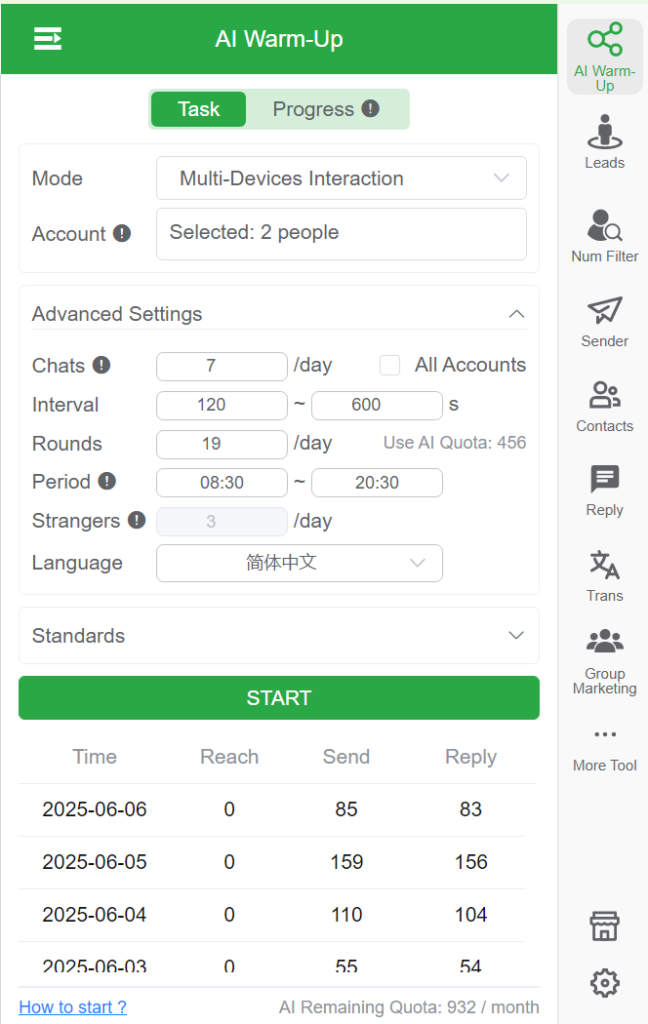
Task: Toggle the hamburger menu in the header
Action: [48, 39]
